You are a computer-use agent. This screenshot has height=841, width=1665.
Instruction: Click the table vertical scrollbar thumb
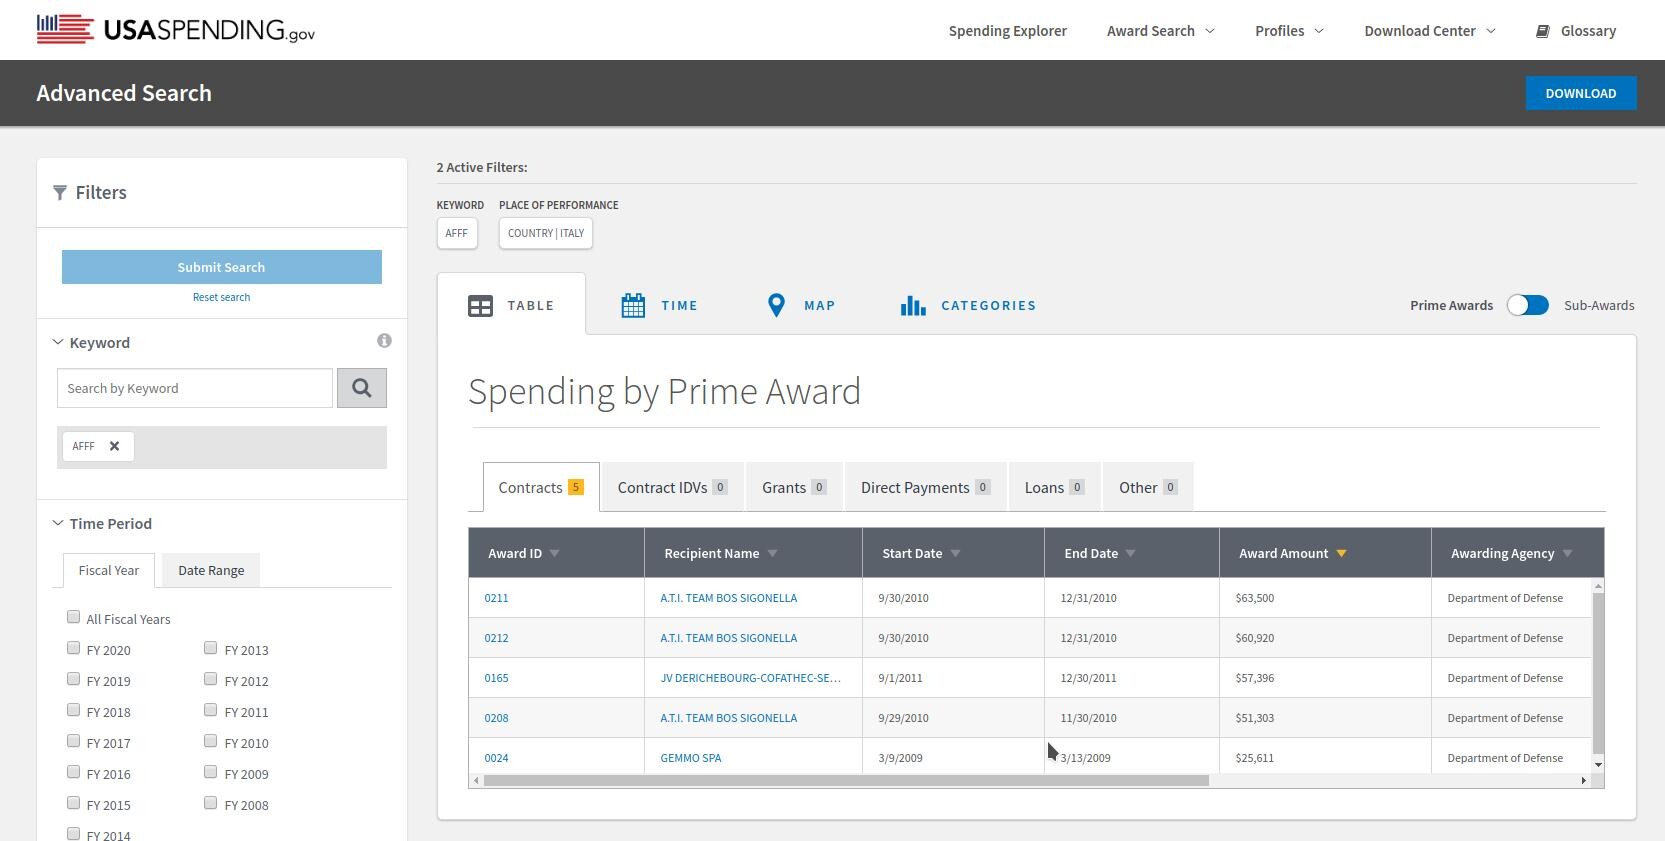(1598, 673)
